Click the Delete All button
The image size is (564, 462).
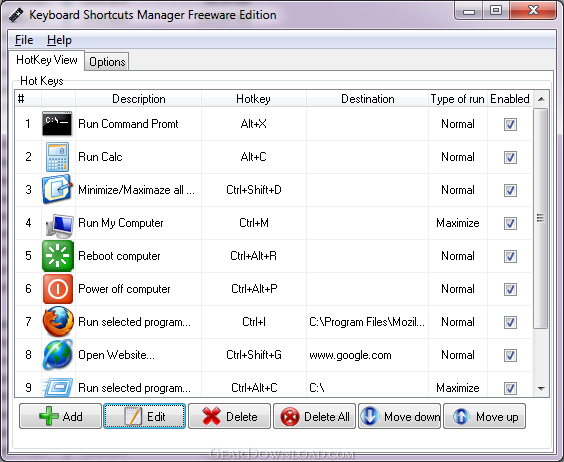point(315,416)
